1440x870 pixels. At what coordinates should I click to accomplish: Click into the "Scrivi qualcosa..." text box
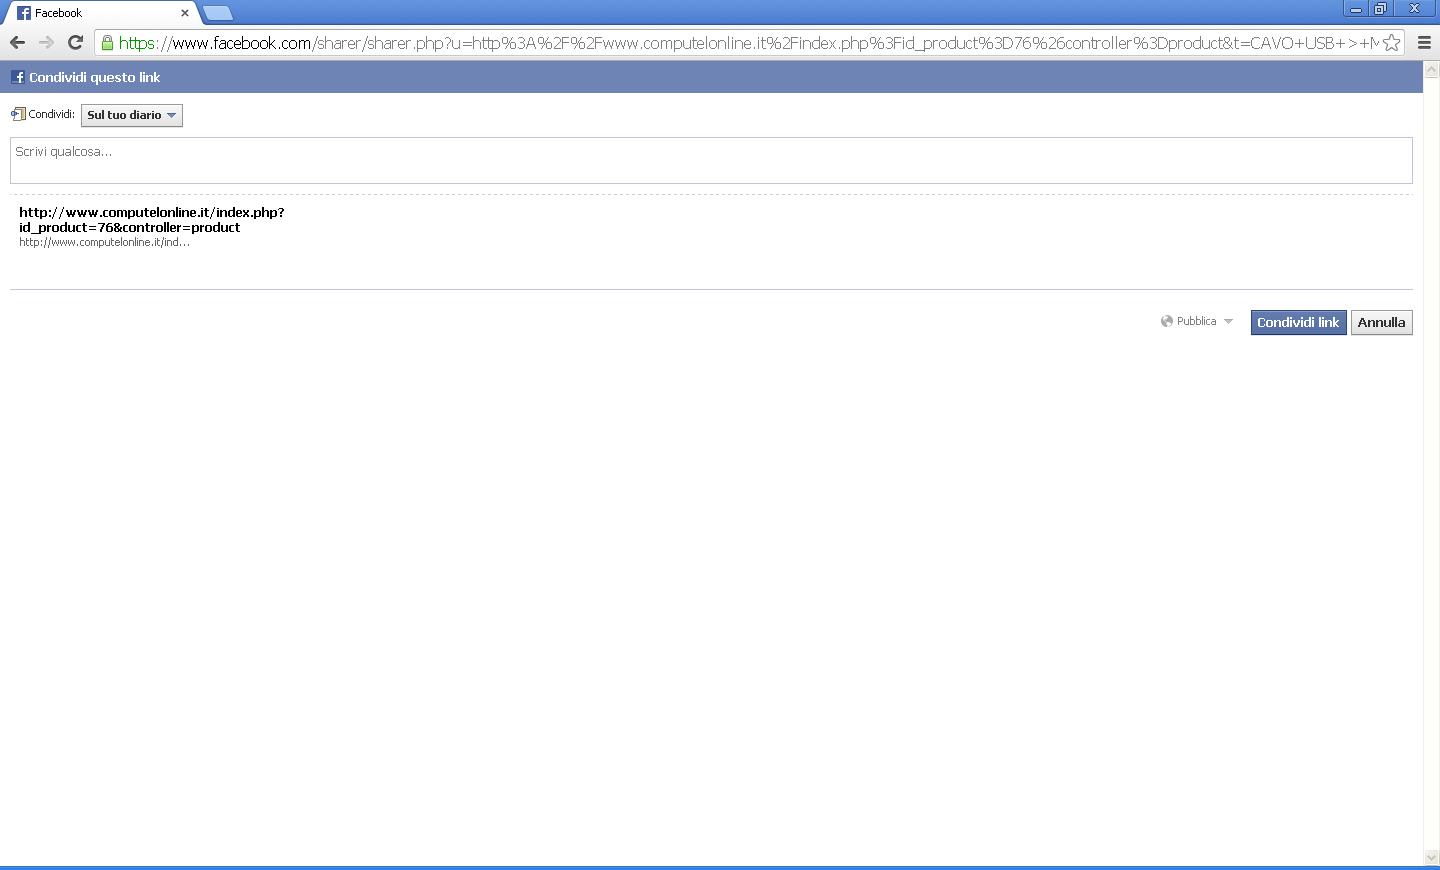(x=711, y=160)
